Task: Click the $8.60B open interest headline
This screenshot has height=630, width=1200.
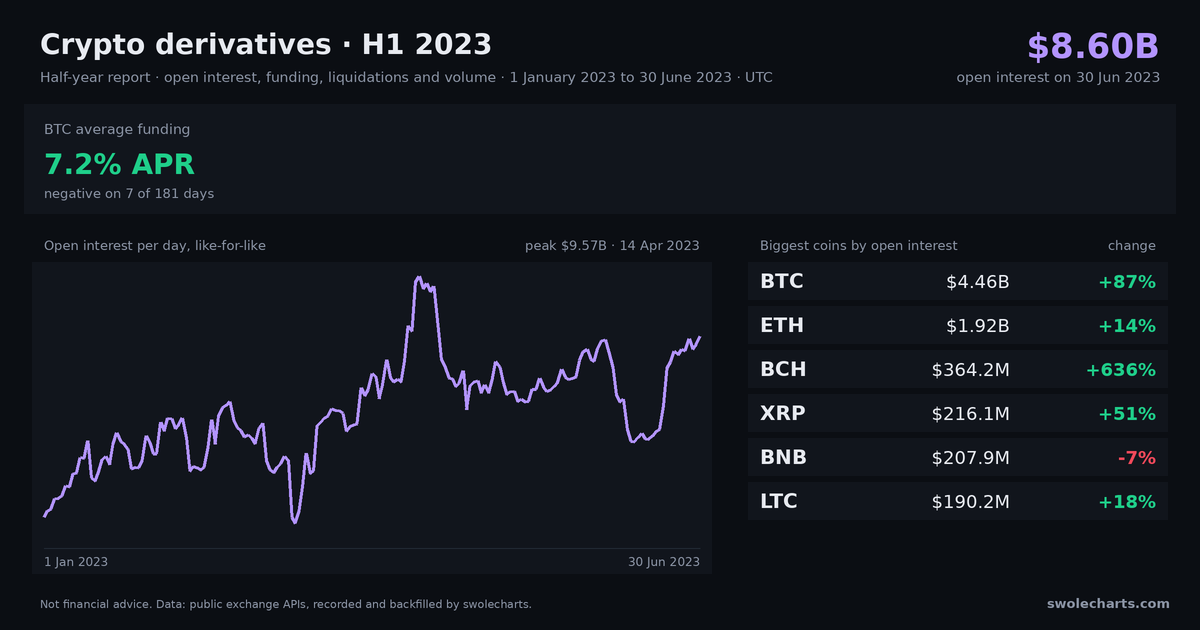Action: click(1093, 46)
